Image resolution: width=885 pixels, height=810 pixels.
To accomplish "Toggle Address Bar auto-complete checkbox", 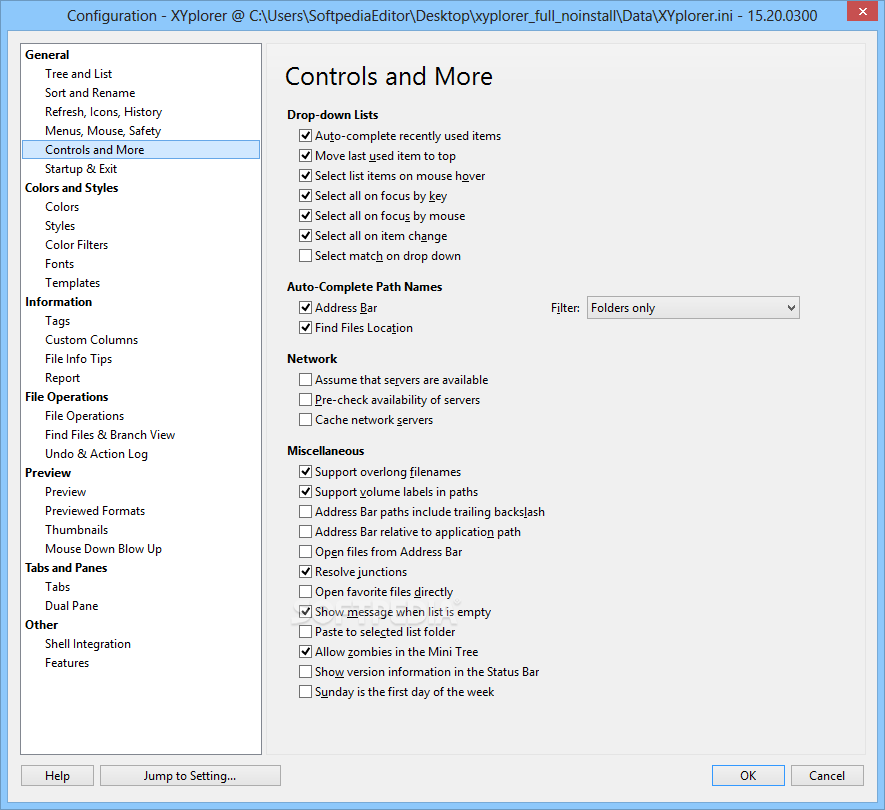I will tap(305, 308).
